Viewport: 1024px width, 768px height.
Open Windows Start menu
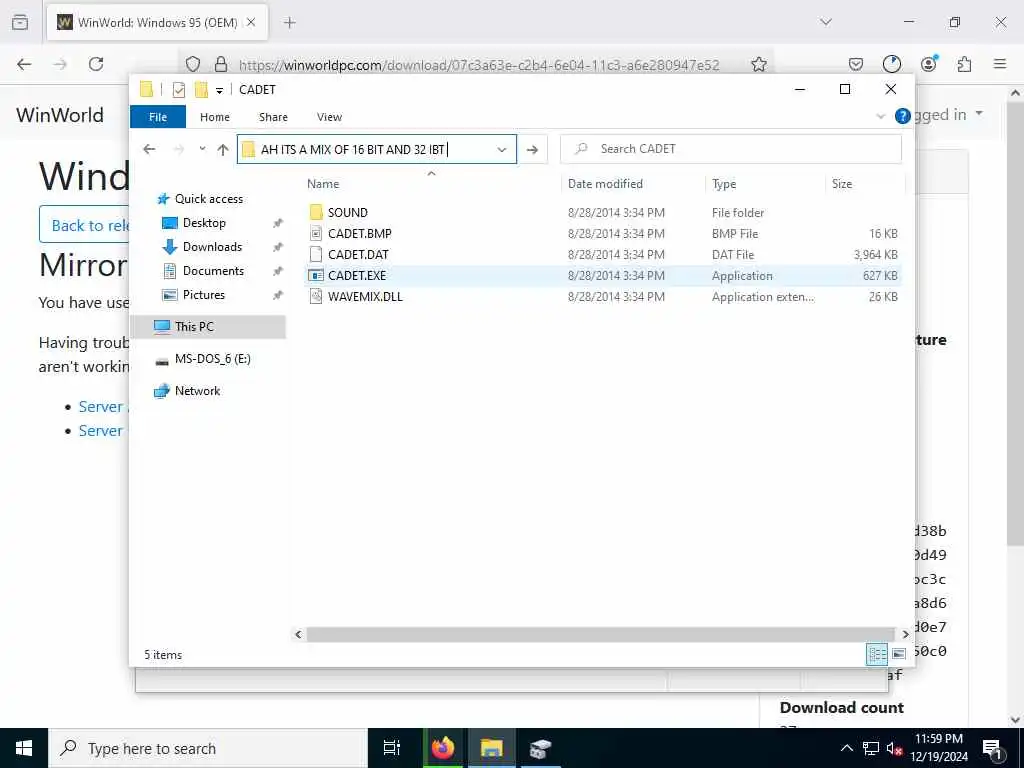point(24,748)
